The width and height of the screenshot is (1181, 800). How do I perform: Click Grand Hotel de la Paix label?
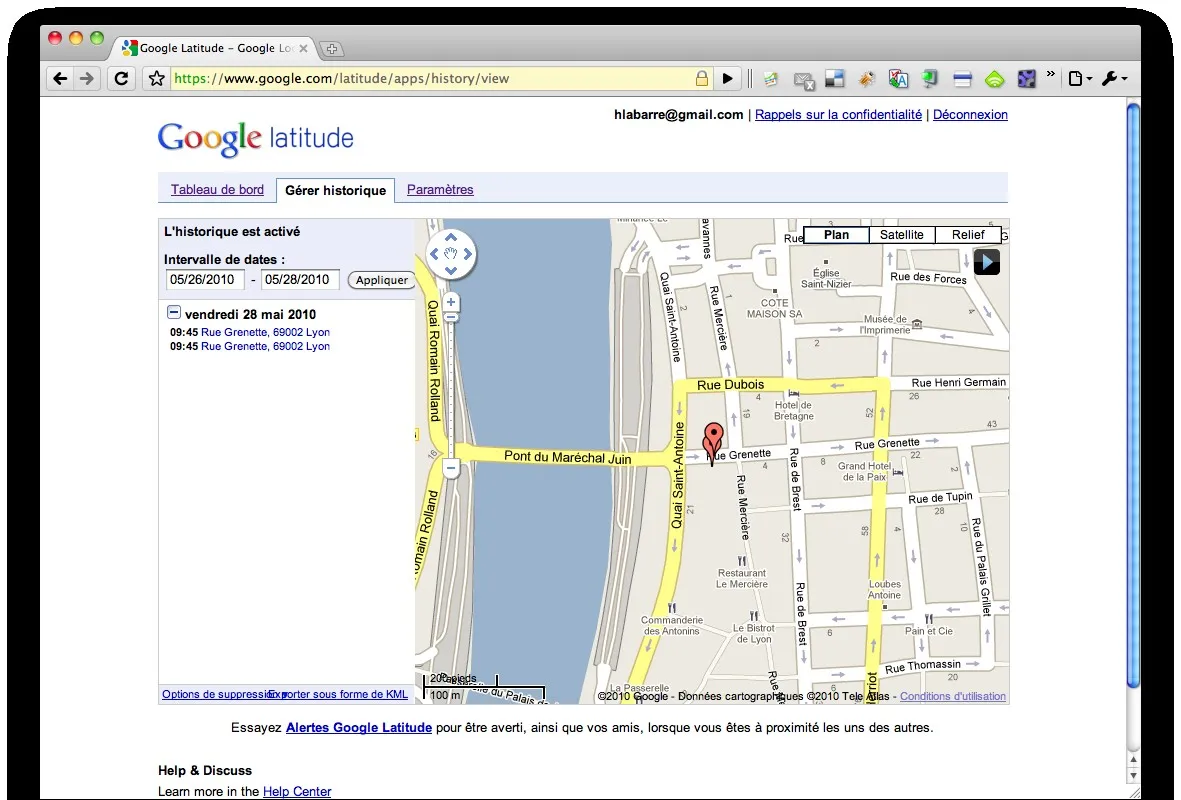click(x=864, y=472)
